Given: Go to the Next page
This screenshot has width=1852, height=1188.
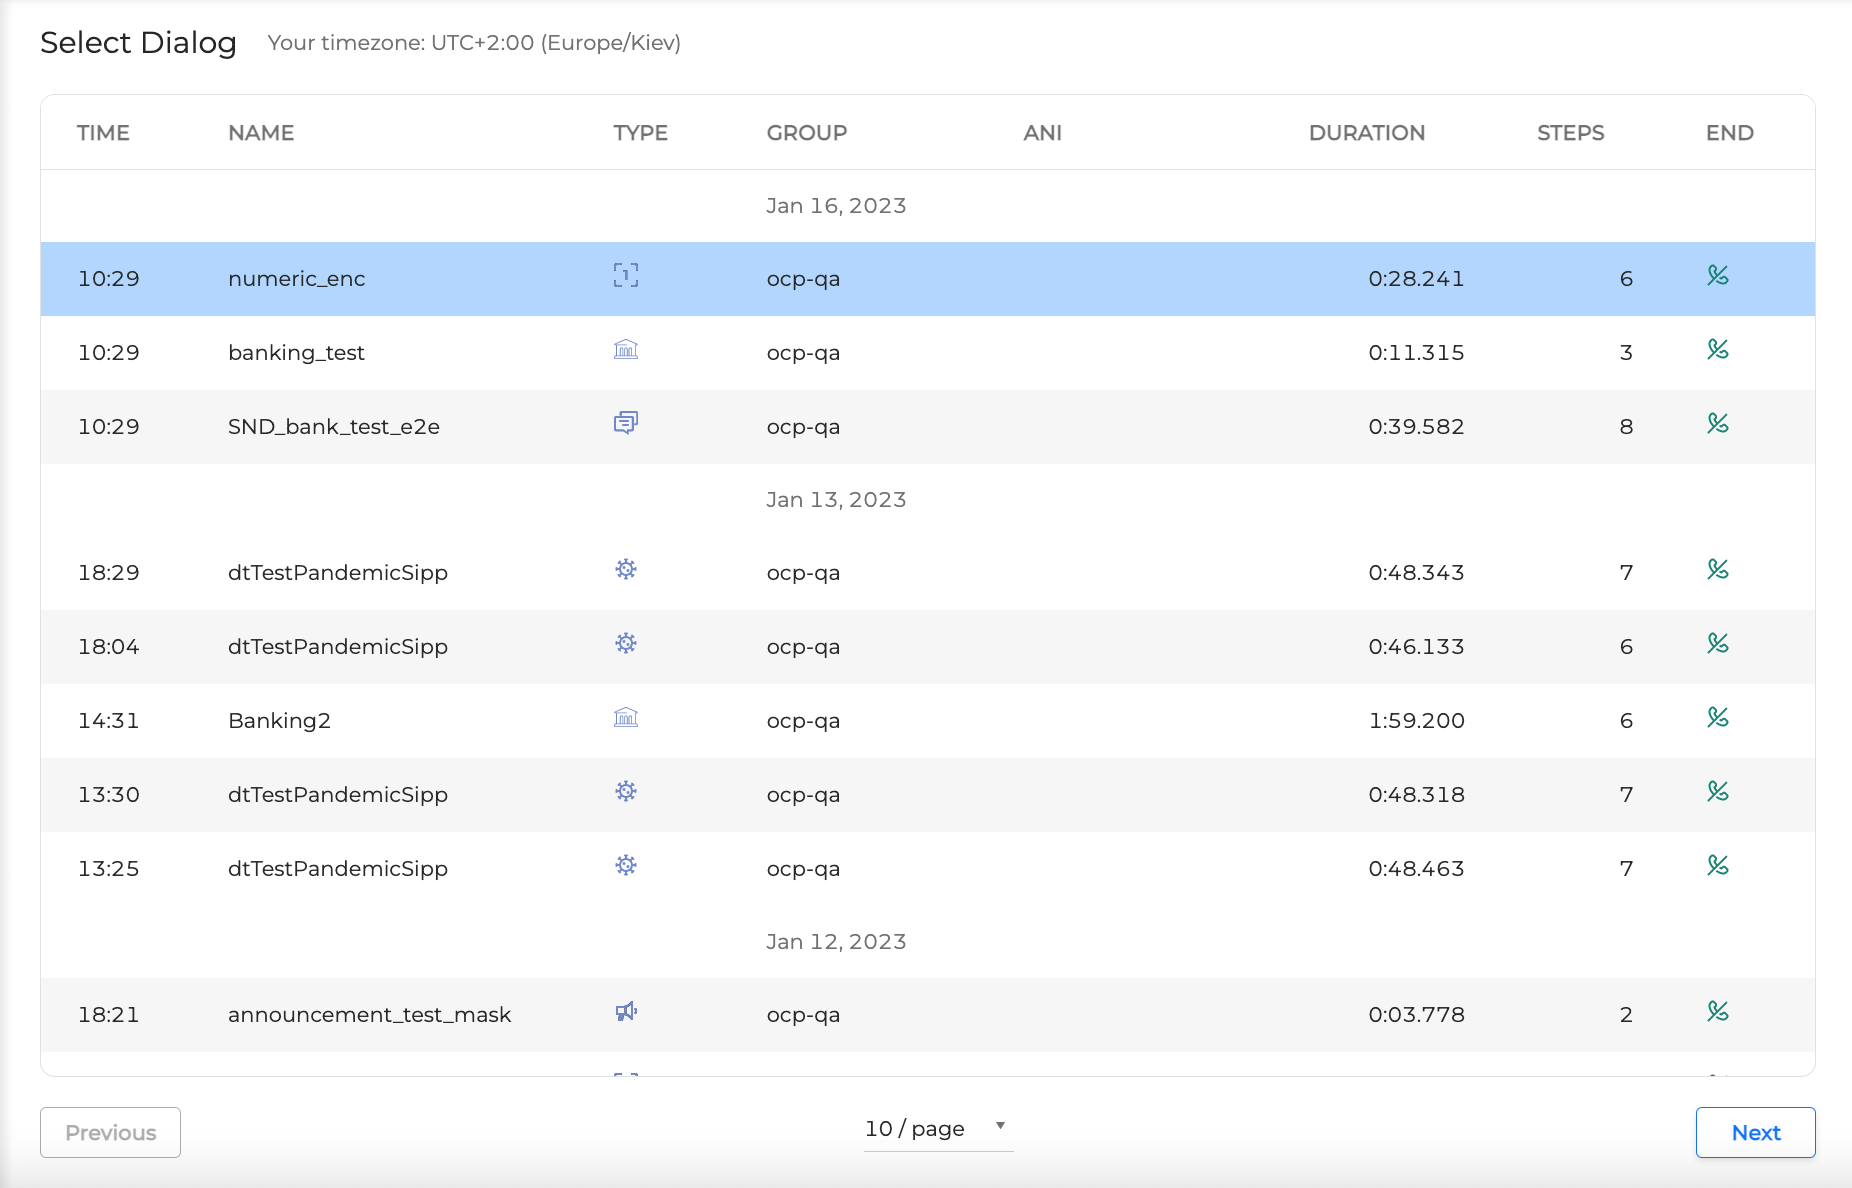Looking at the screenshot, I should (1755, 1133).
